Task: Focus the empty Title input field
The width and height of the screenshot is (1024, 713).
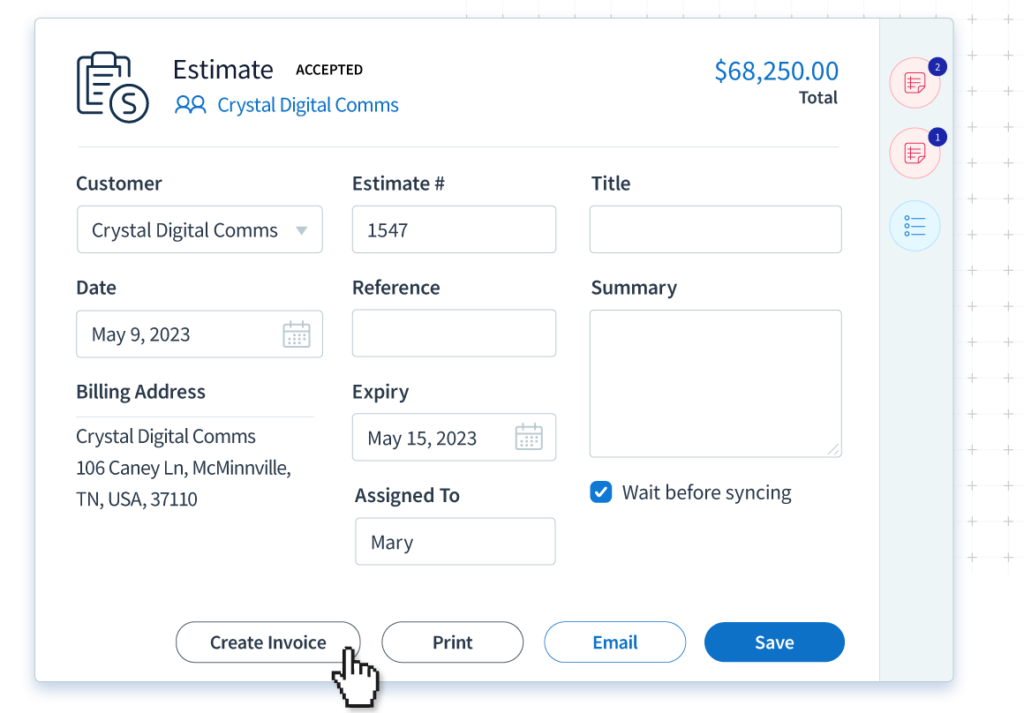Action: pyautogui.click(x=715, y=230)
